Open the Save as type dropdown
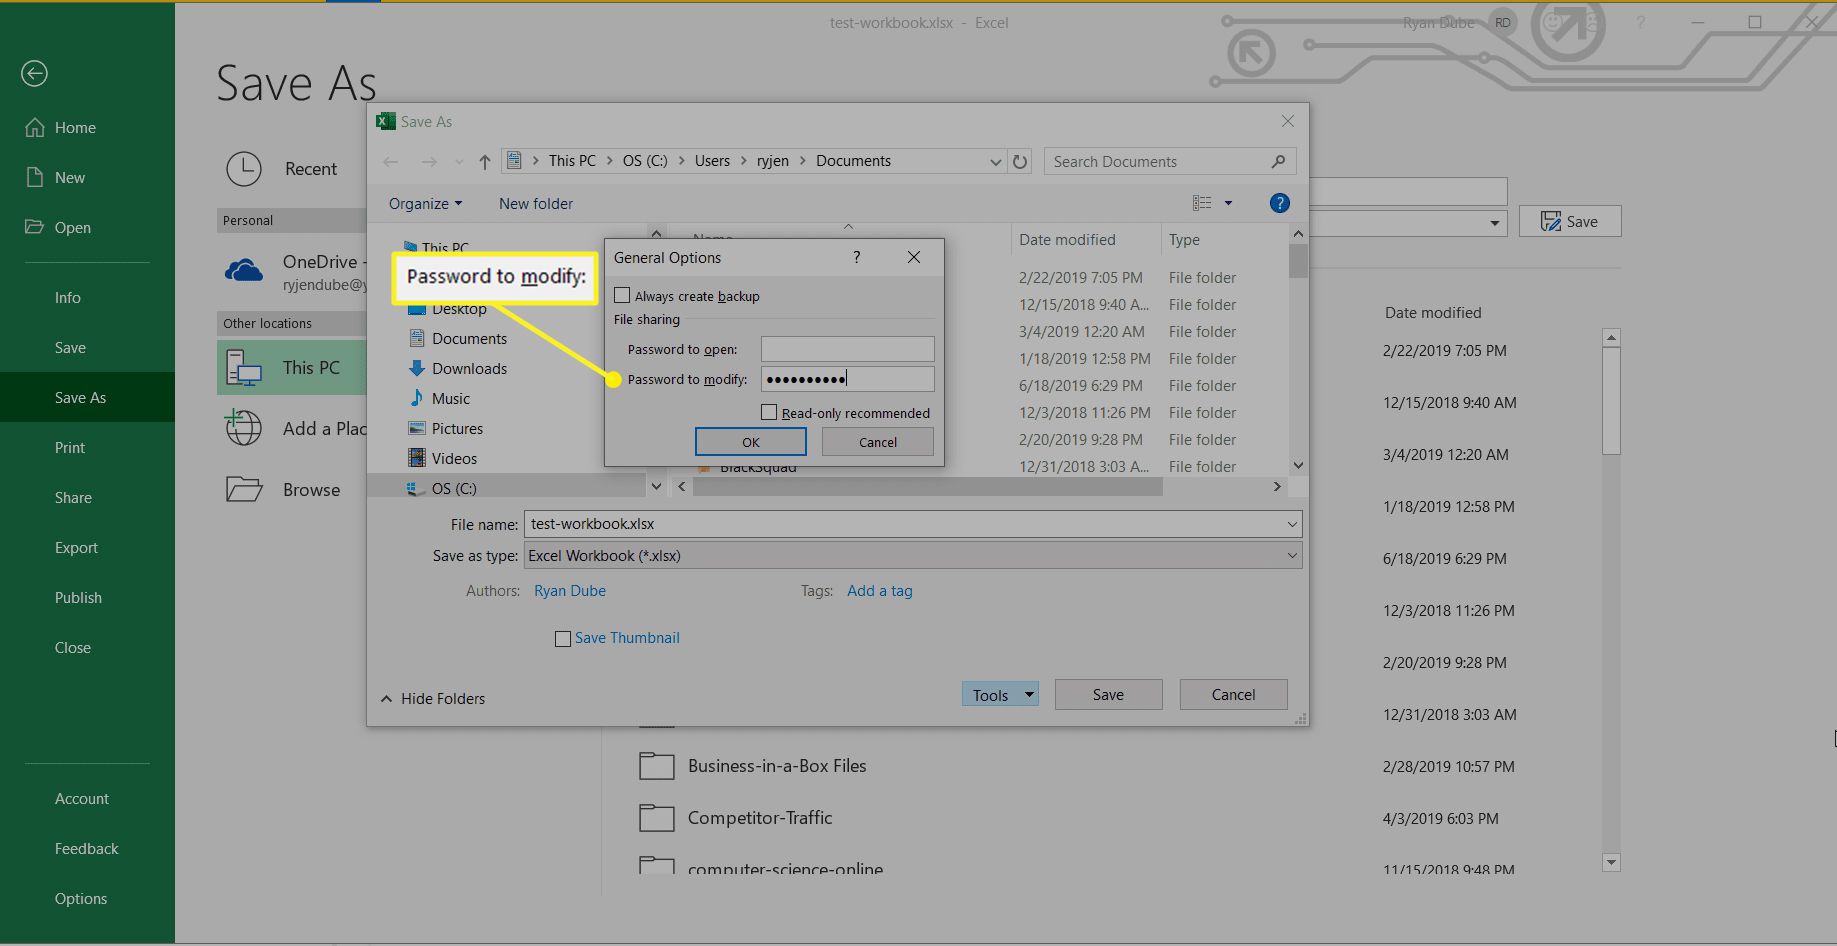1837x946 pixels. coord(1292,555)
